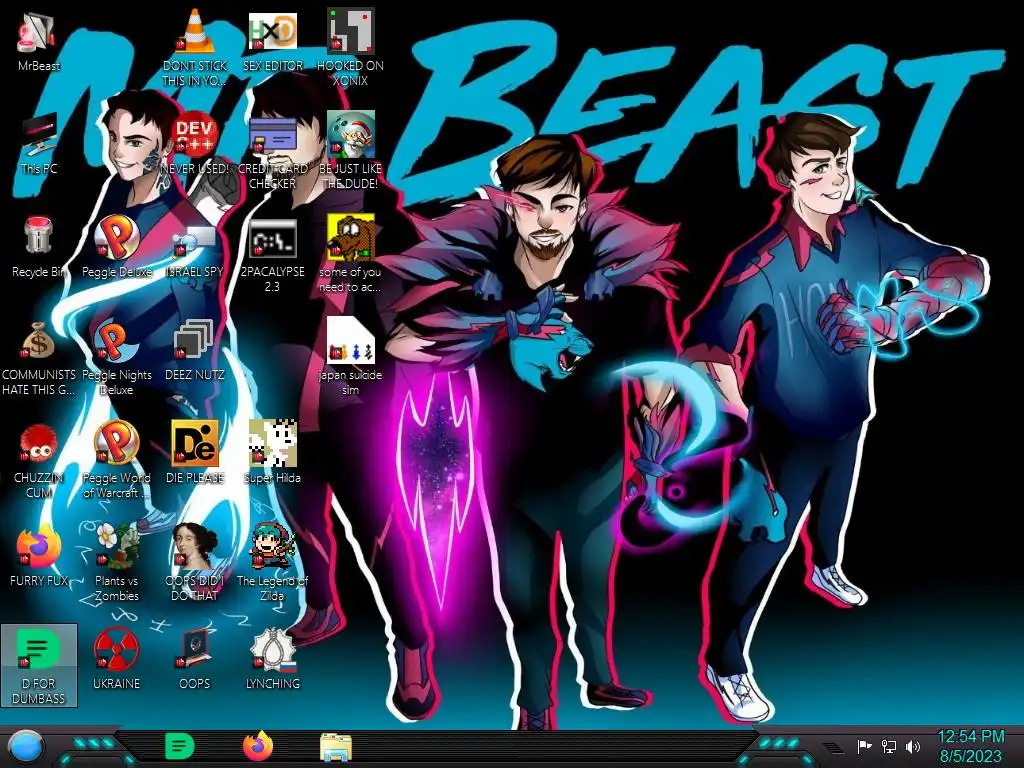The width and height of the screenshot is (1024, 768).
Task: Open the Recycle Bin
Action: 38,237
